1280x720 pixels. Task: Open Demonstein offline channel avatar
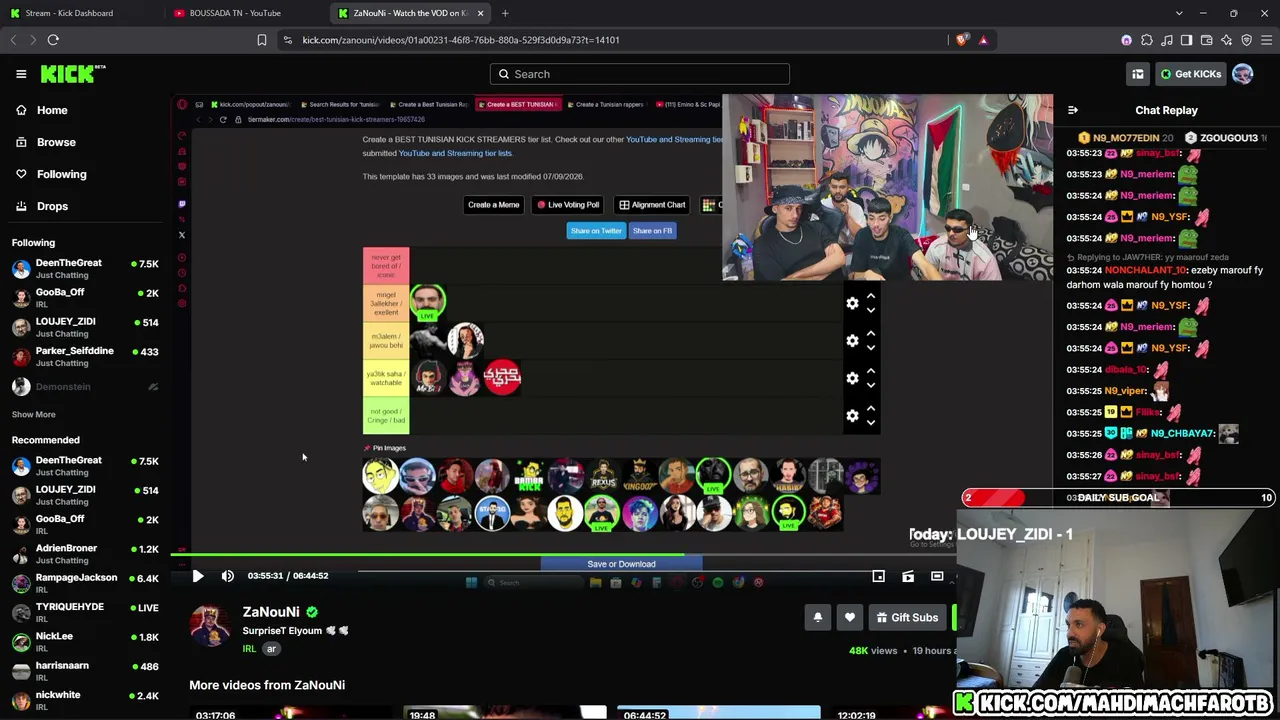21,387
